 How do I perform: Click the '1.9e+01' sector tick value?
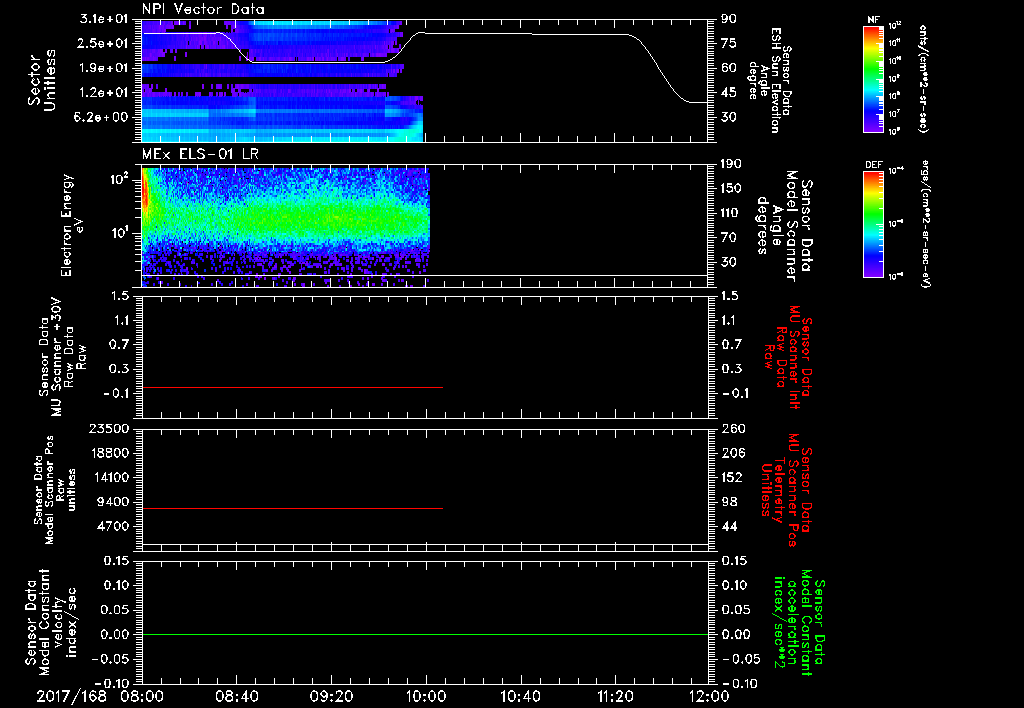104,68
